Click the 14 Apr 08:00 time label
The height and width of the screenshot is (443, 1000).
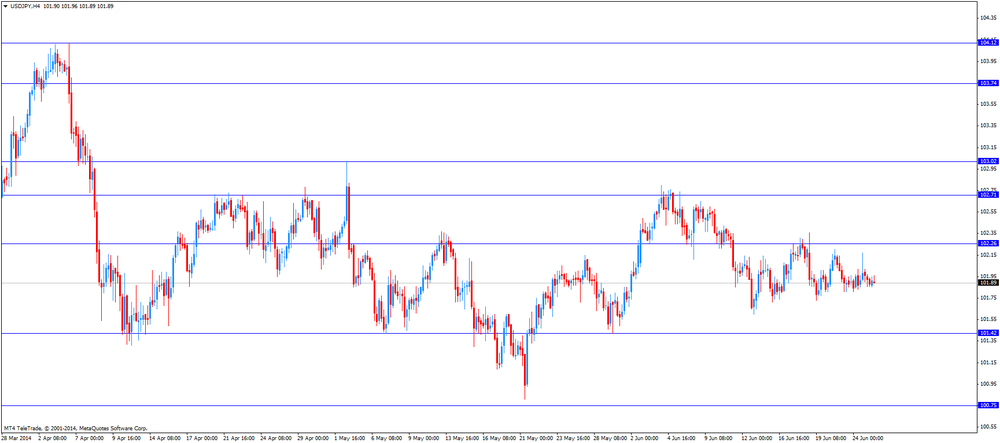(166, 439)
